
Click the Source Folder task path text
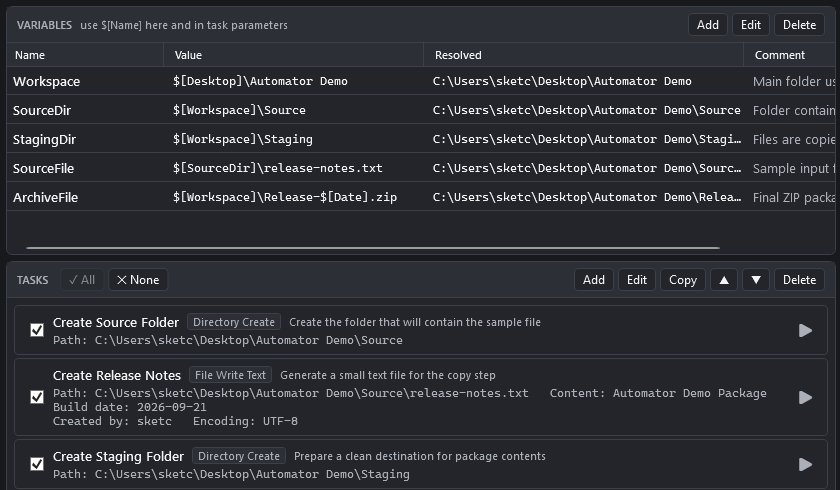[x=228, y=340]
